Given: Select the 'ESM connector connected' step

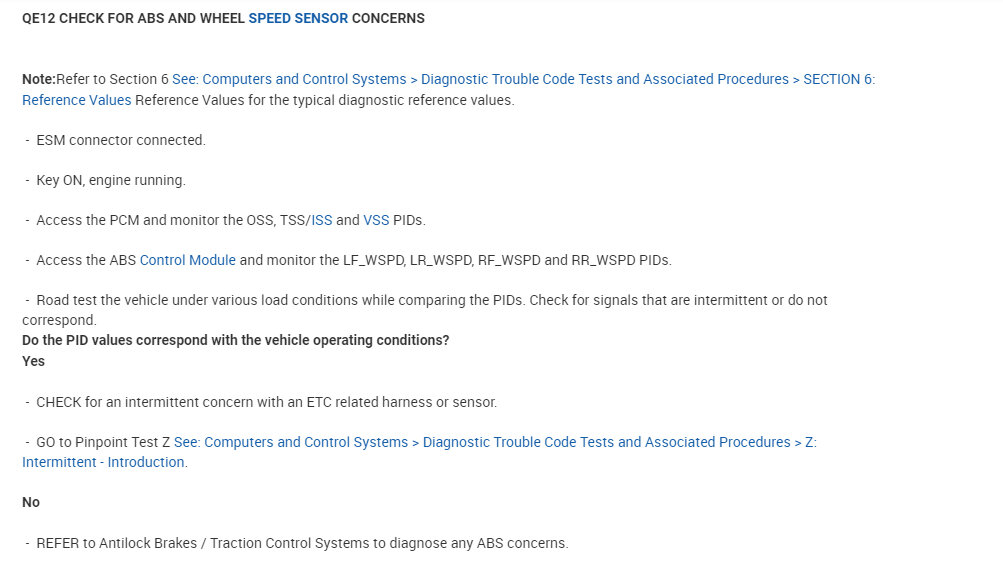Looking at the screenshot, I should [x=120, y=140].
